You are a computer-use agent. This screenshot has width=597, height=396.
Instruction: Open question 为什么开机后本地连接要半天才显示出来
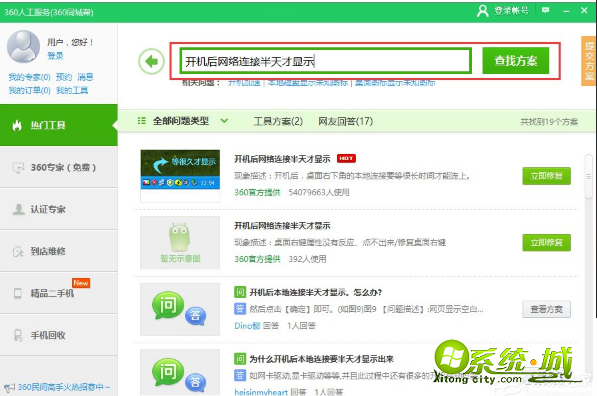pyautogui.click(x=321, y=359)
